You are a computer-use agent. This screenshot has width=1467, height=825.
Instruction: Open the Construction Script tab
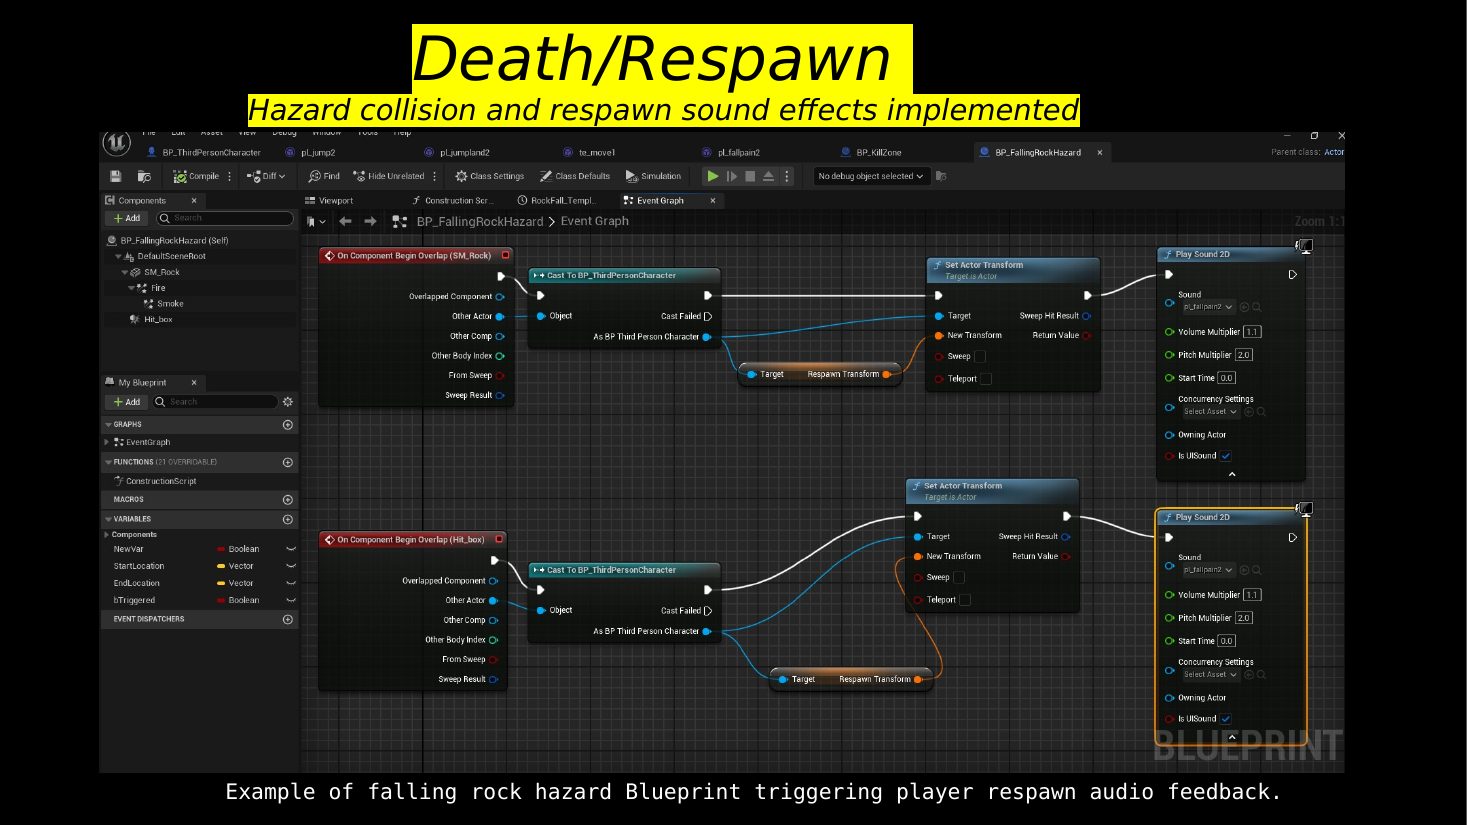(453, 201)
